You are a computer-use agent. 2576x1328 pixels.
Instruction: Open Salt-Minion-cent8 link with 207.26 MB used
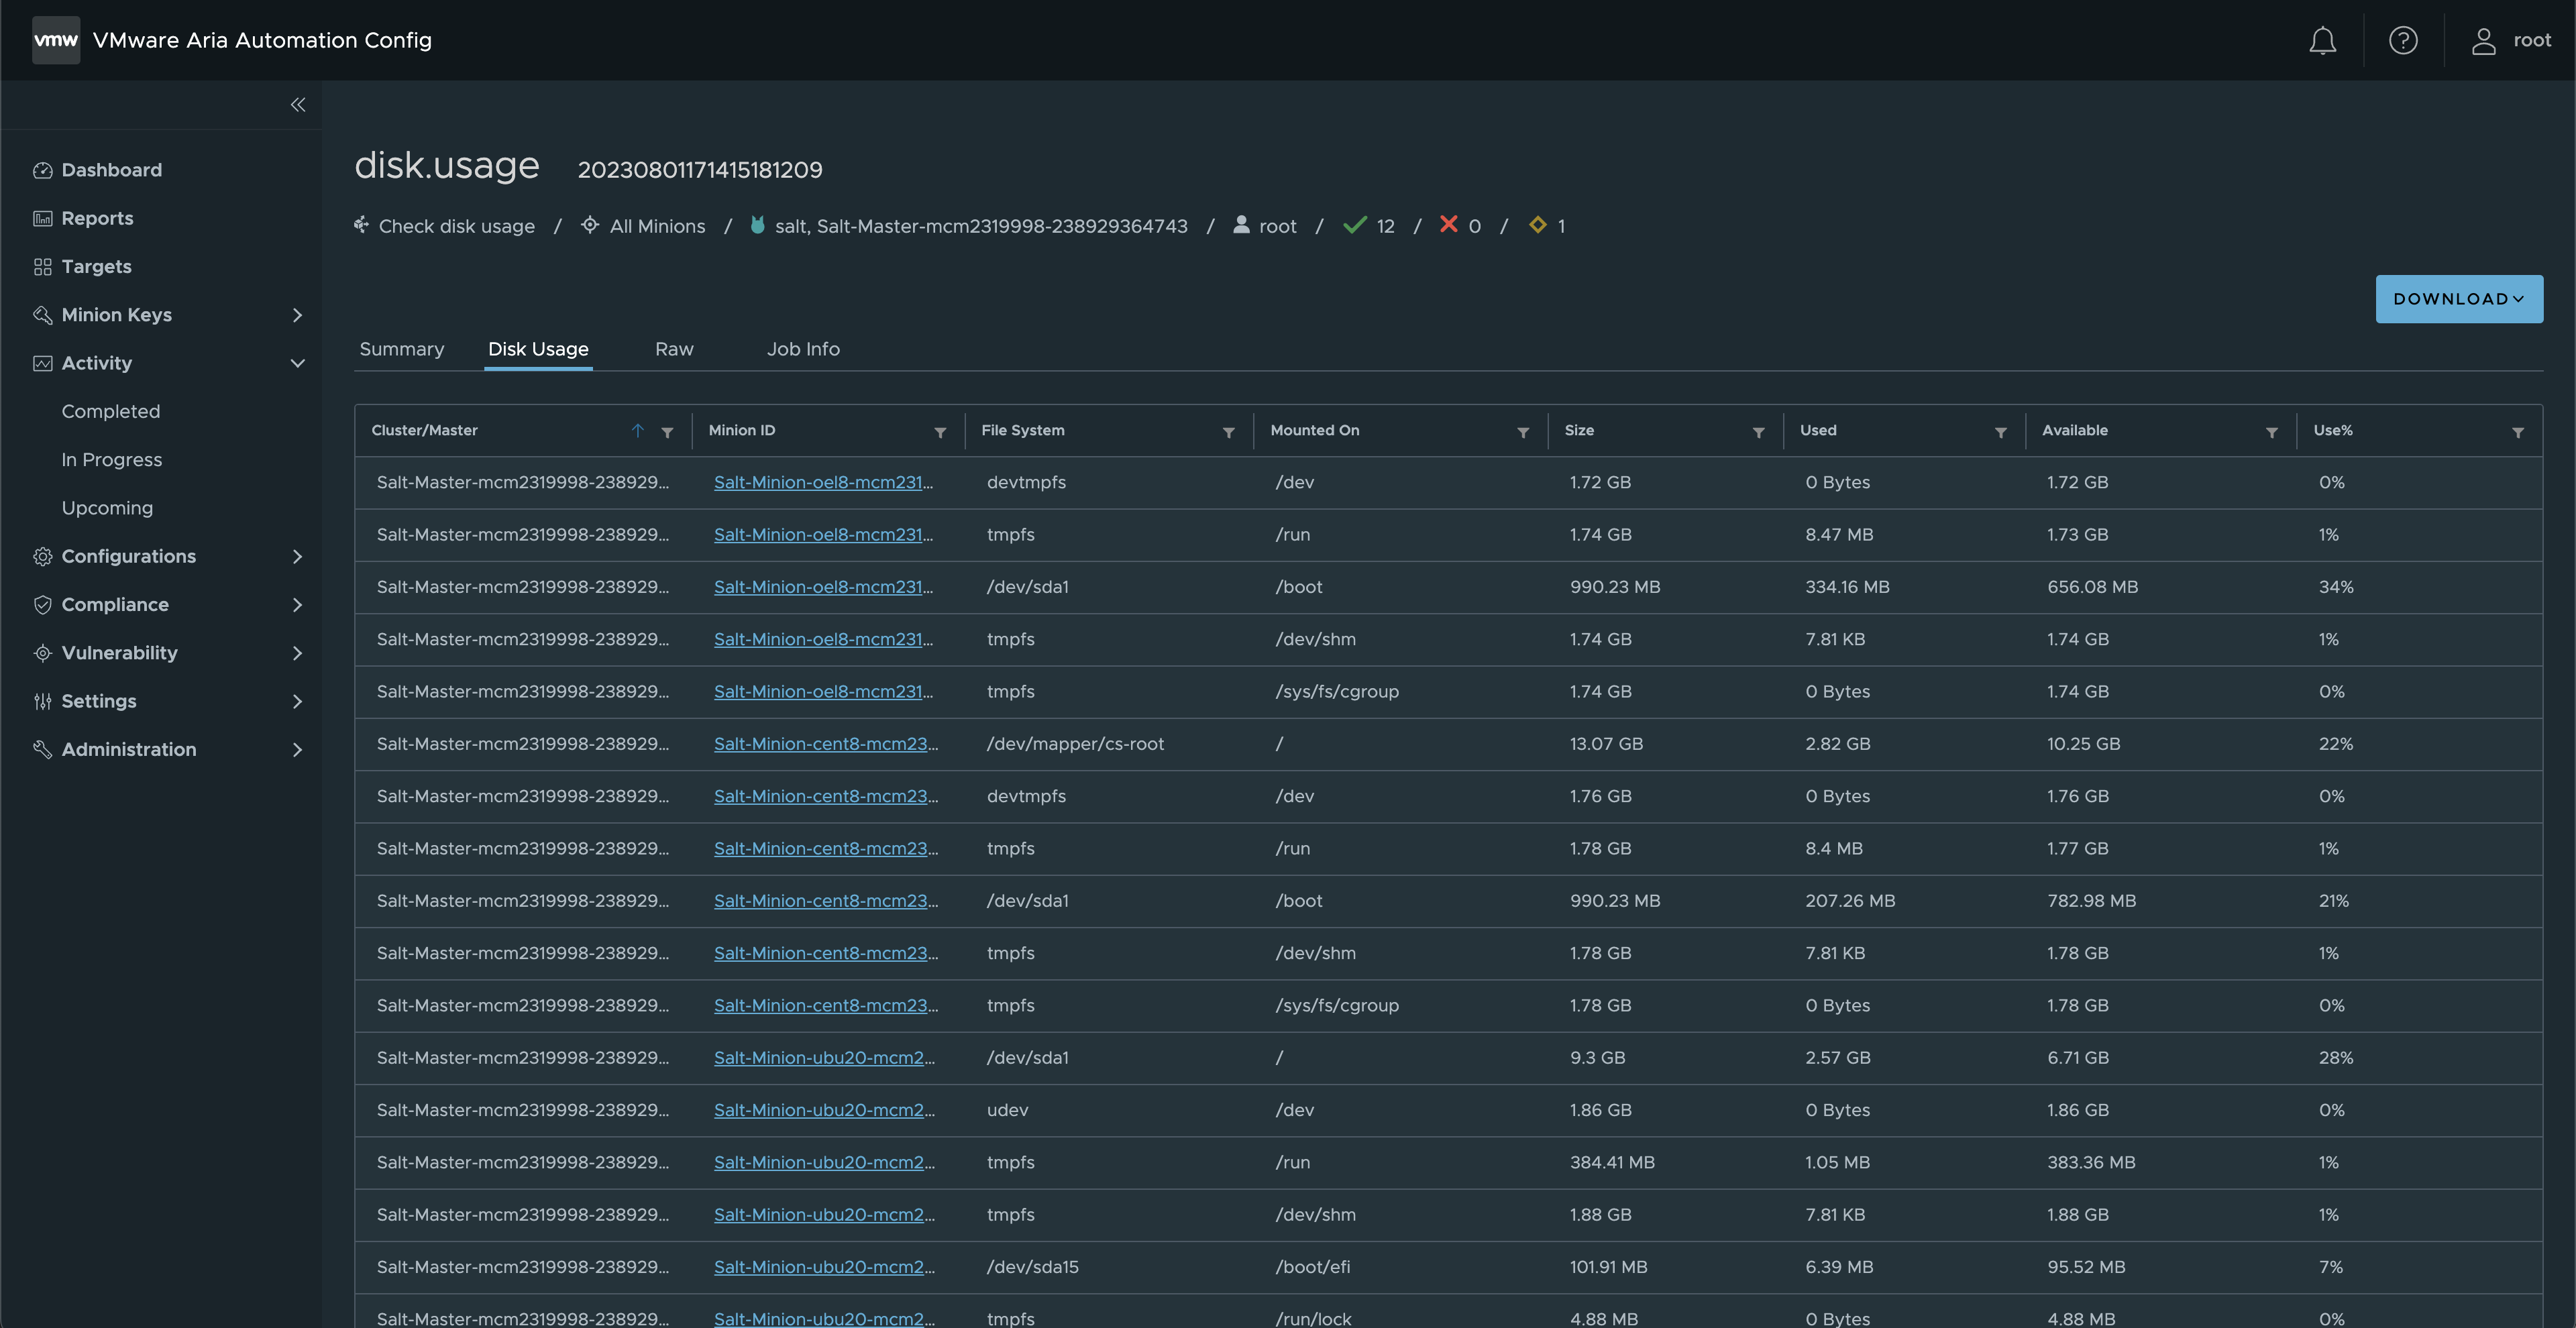826,901
